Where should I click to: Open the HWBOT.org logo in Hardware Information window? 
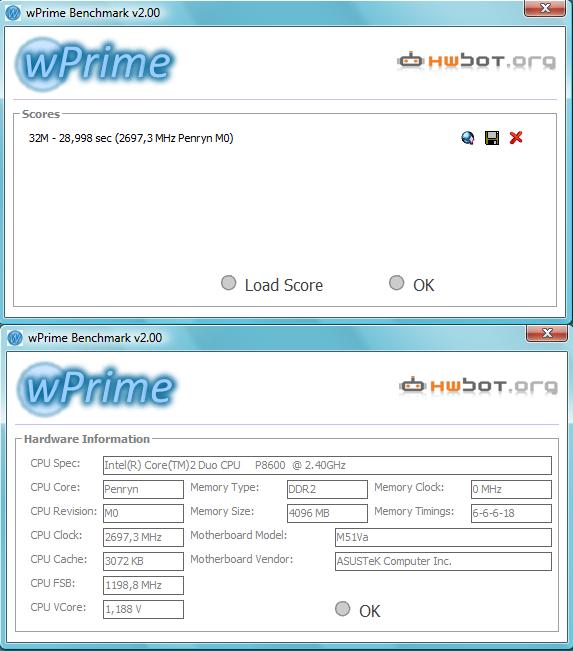478,386
